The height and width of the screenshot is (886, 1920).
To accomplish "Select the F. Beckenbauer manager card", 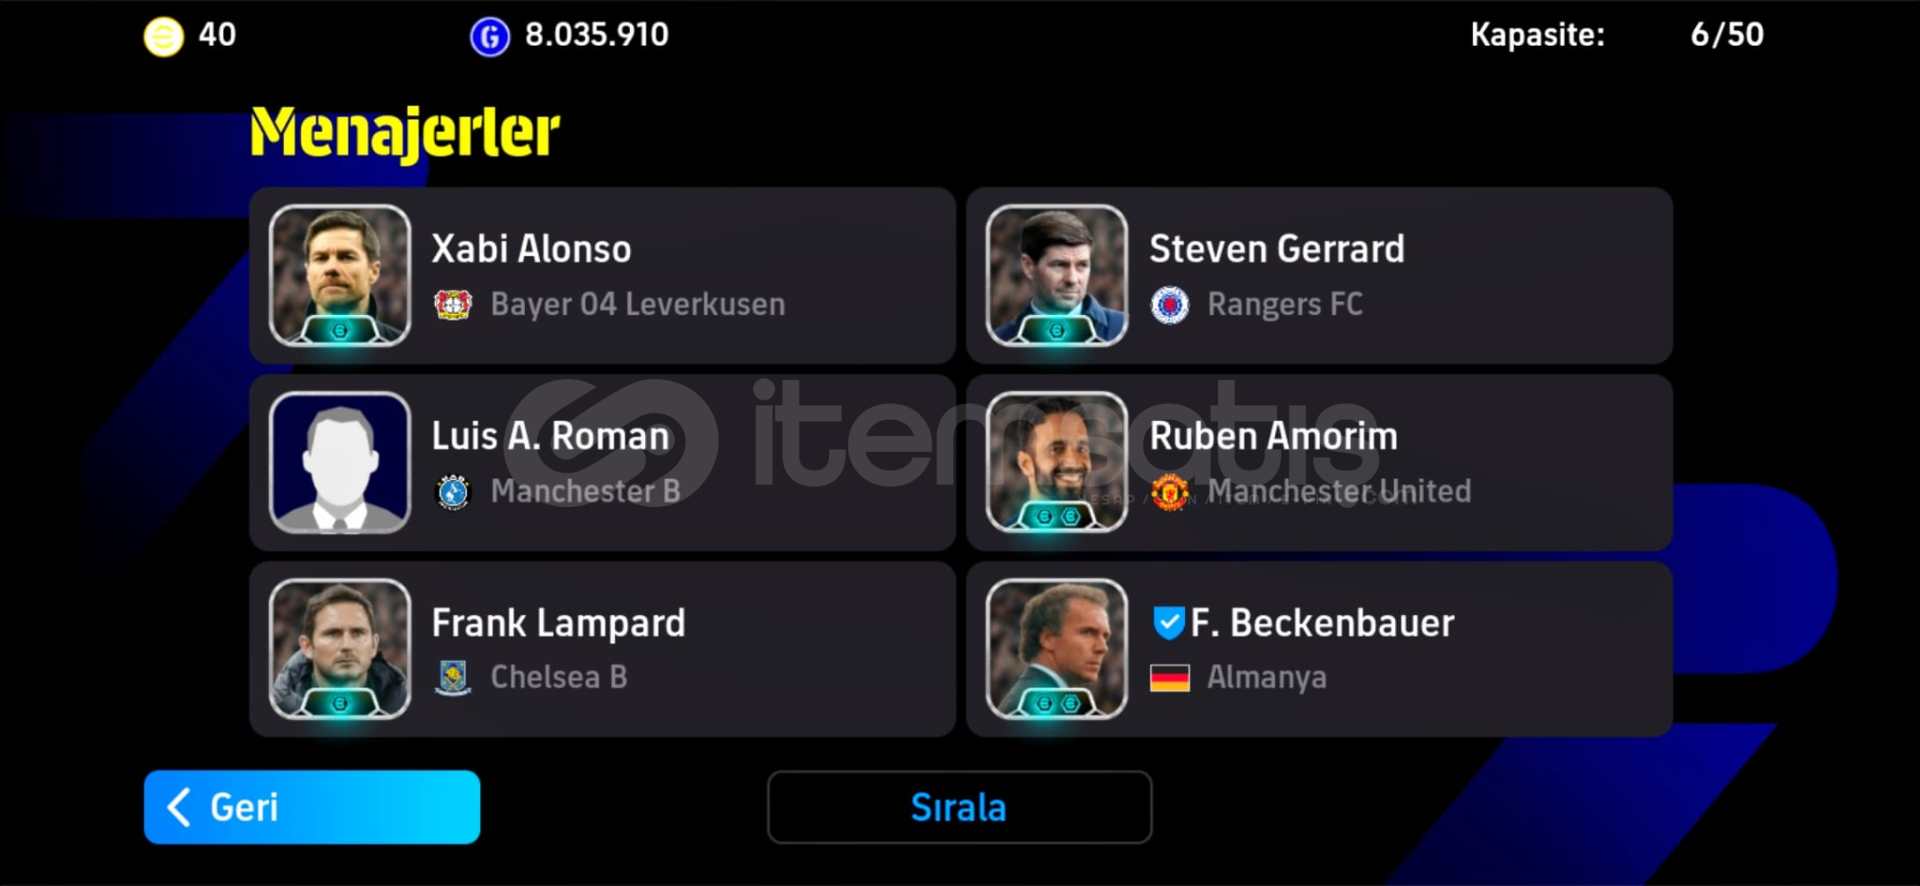I will point(1319,649).
